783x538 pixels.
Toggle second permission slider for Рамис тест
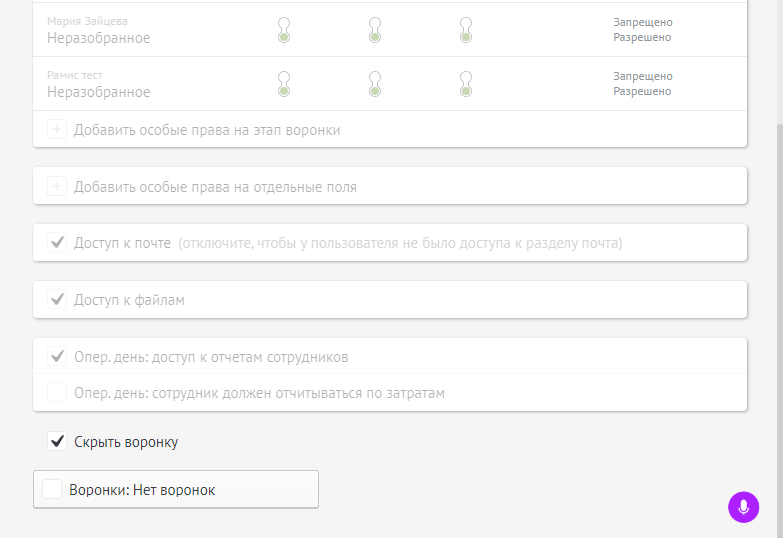point(375,84)
